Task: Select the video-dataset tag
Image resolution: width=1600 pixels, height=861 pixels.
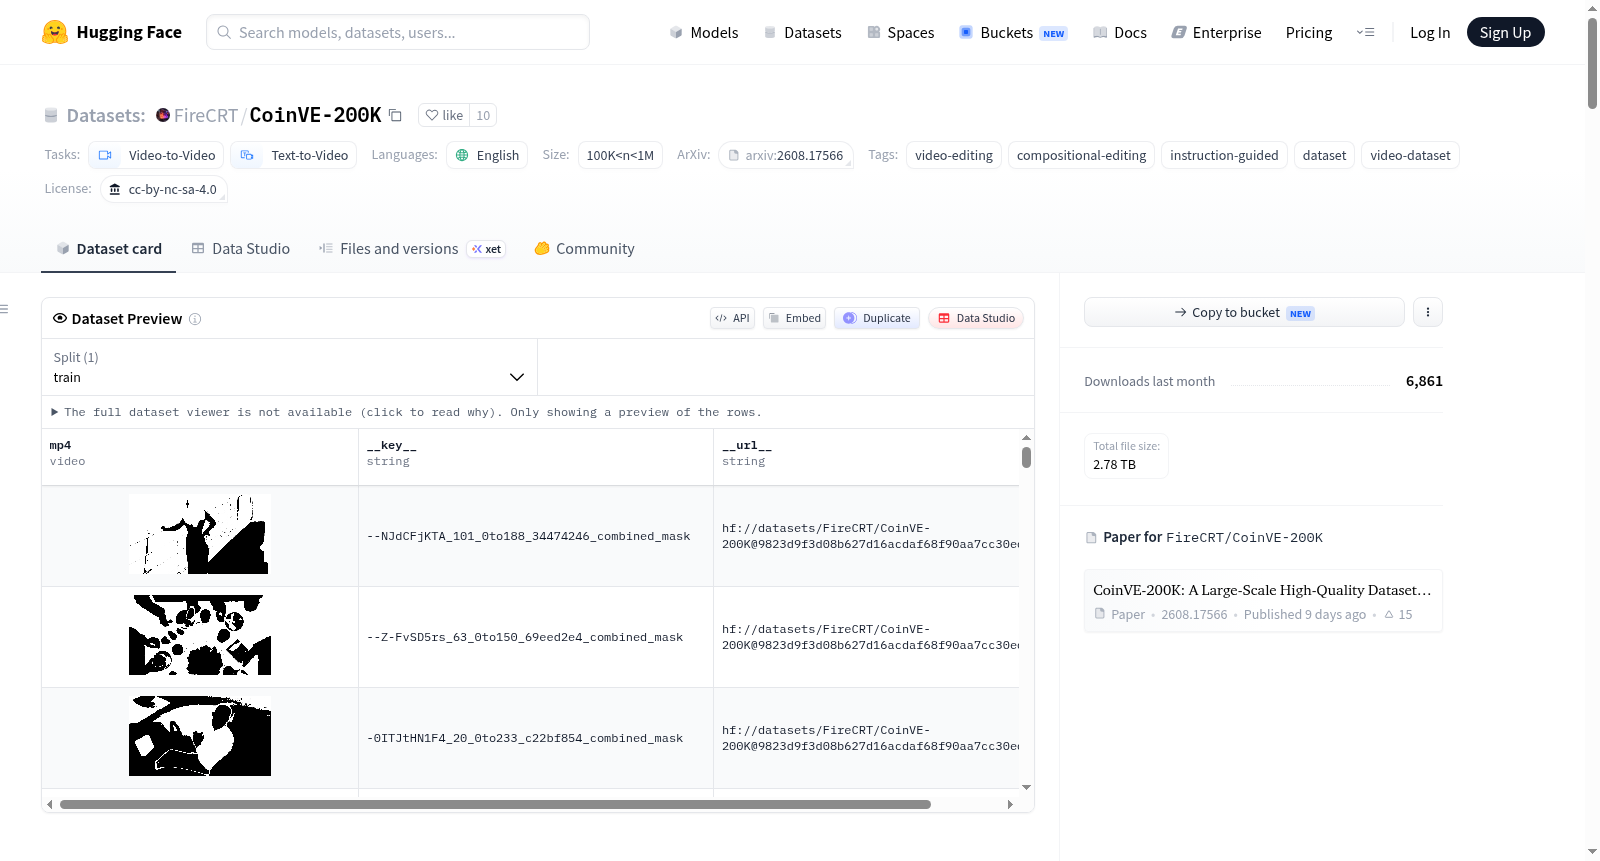Action: click(x=1410, y=155)
